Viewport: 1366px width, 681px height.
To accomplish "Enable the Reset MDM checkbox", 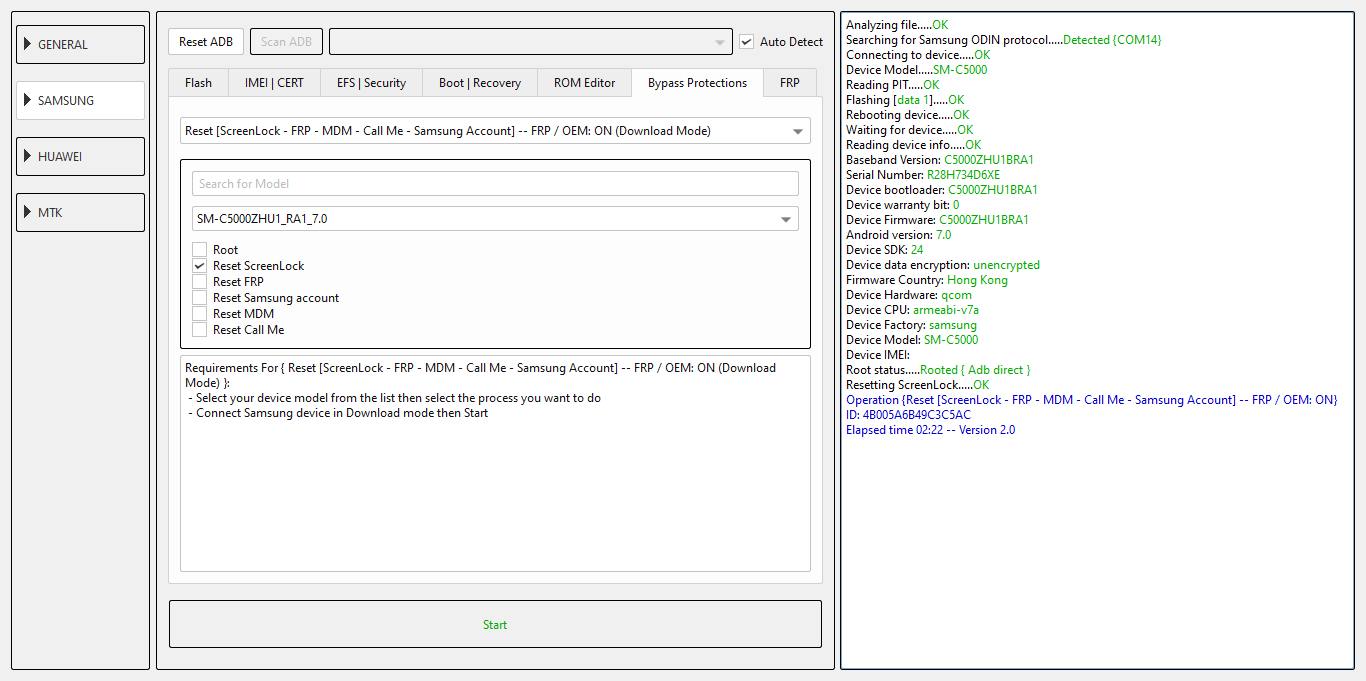I will pyautogui.click(x=200, y=314).
